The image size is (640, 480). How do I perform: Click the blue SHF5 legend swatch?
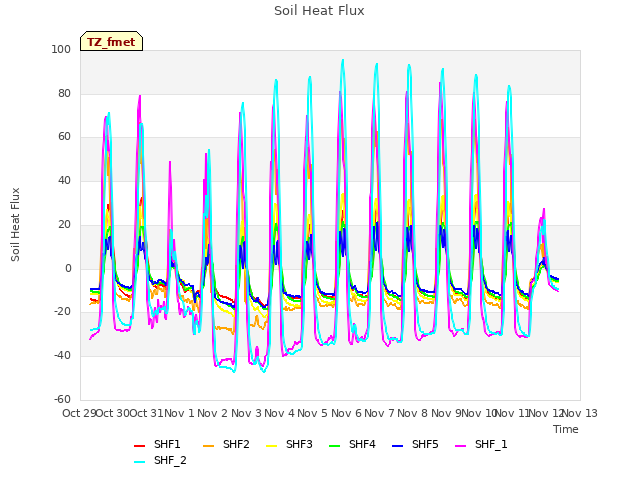397,446
